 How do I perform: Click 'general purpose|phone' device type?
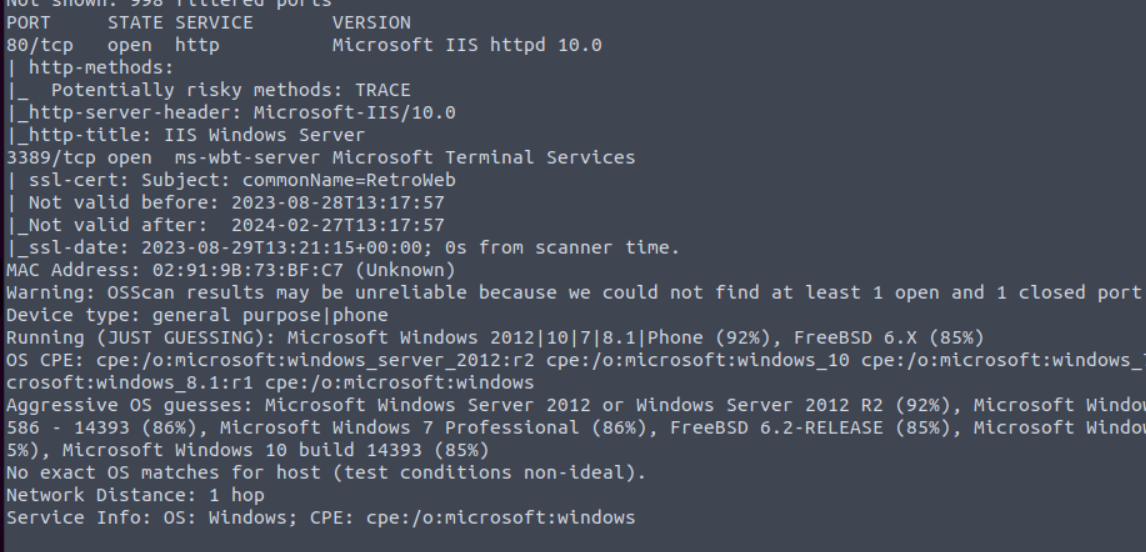coord(270,315)
